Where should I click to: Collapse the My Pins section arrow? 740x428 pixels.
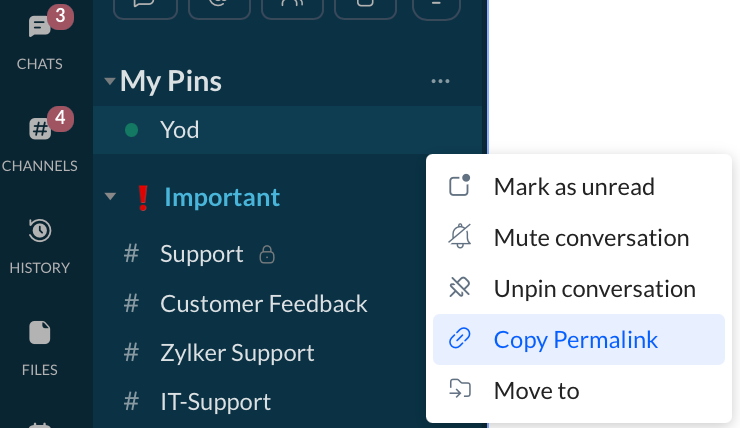pyautogui.click(x=109, y=81)
